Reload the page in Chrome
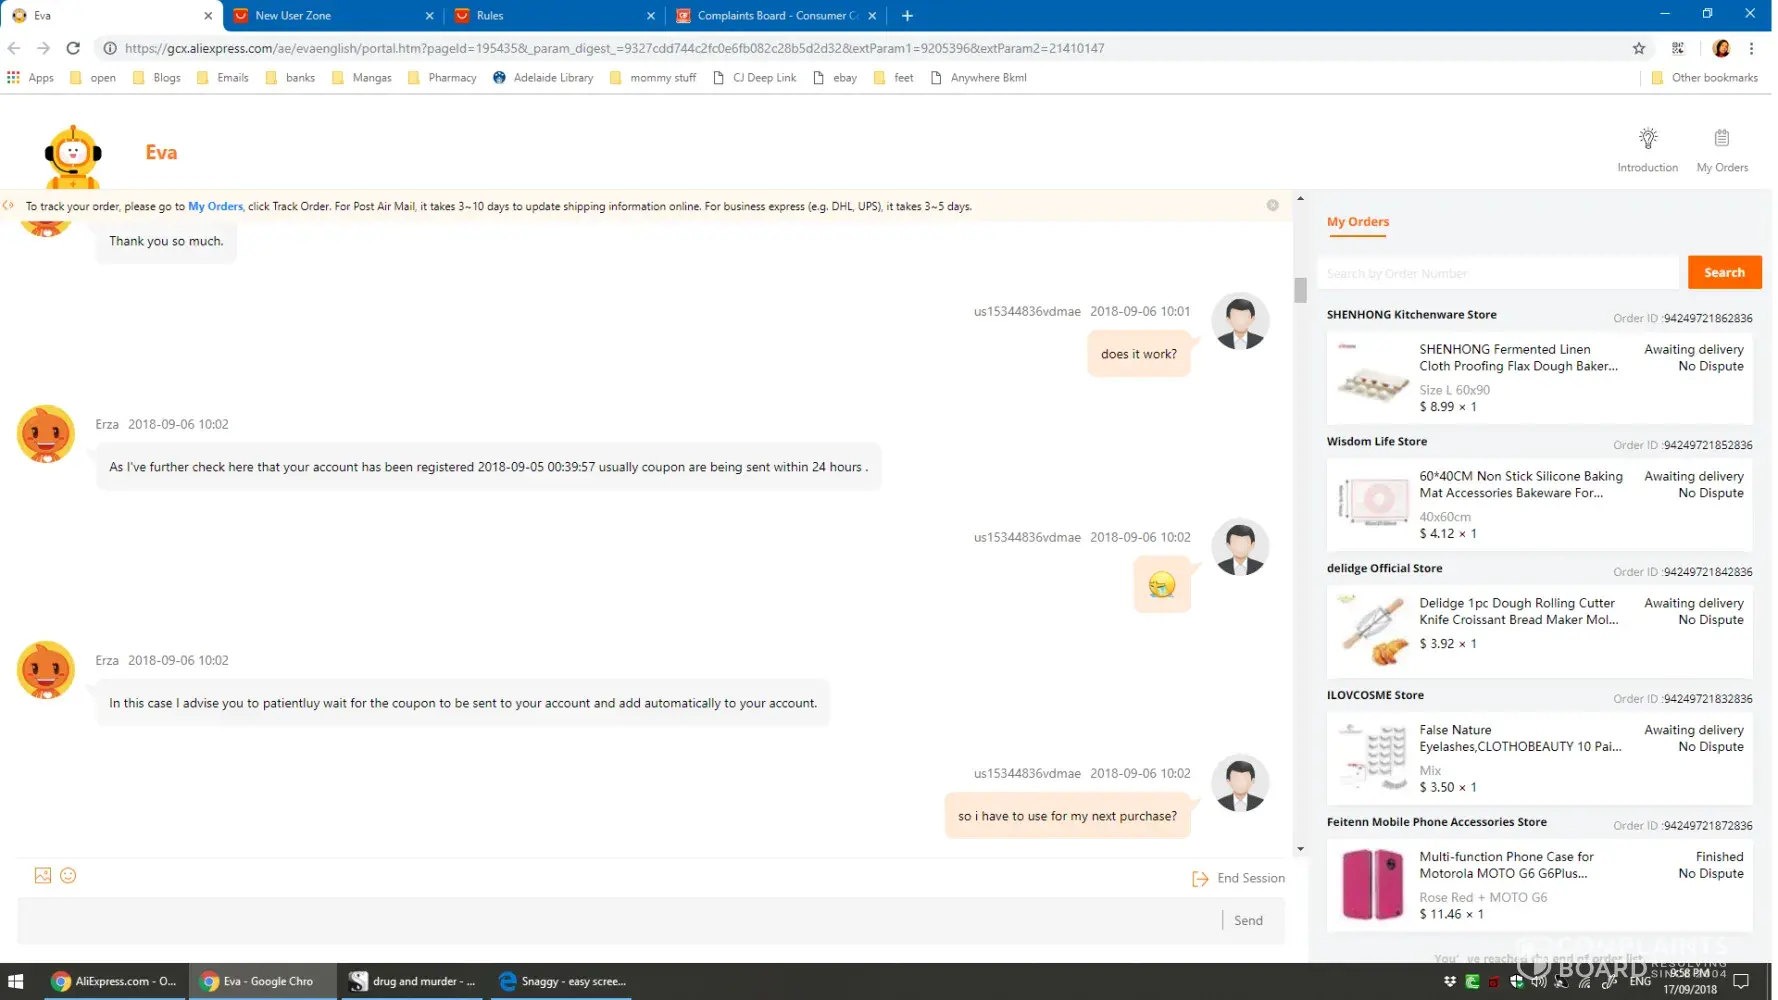Image resolution: width=1778 pixels, height=1000 pixels. click(x=73, y=48)
